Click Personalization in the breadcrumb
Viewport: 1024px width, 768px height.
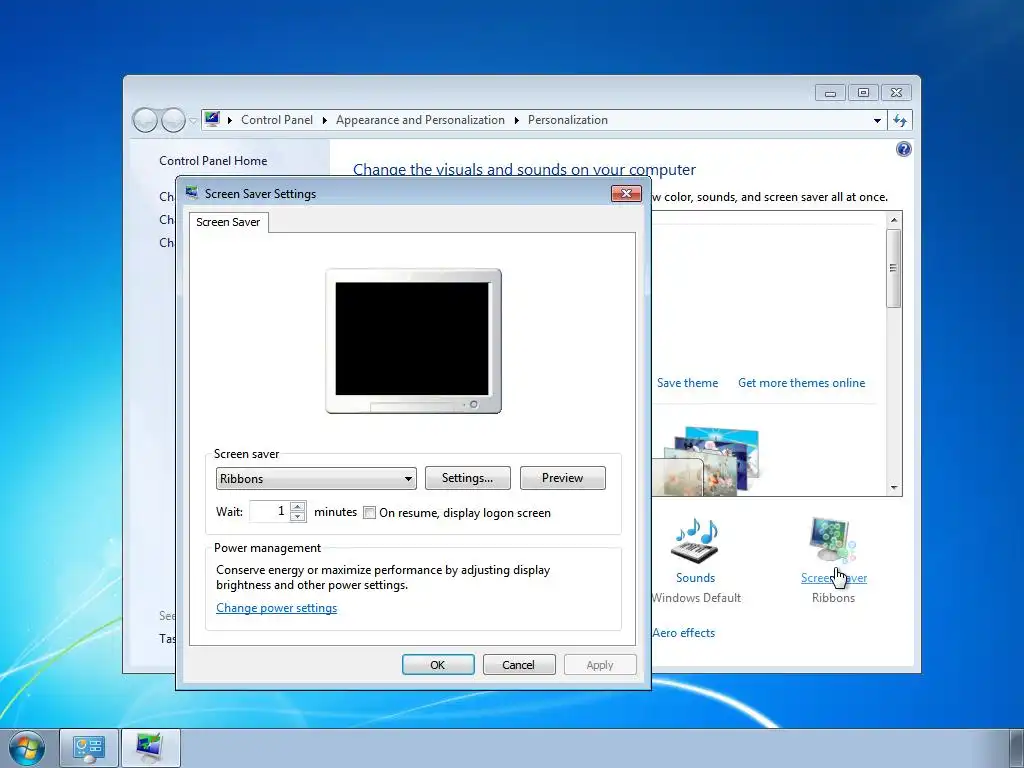(x=568, y=120)
